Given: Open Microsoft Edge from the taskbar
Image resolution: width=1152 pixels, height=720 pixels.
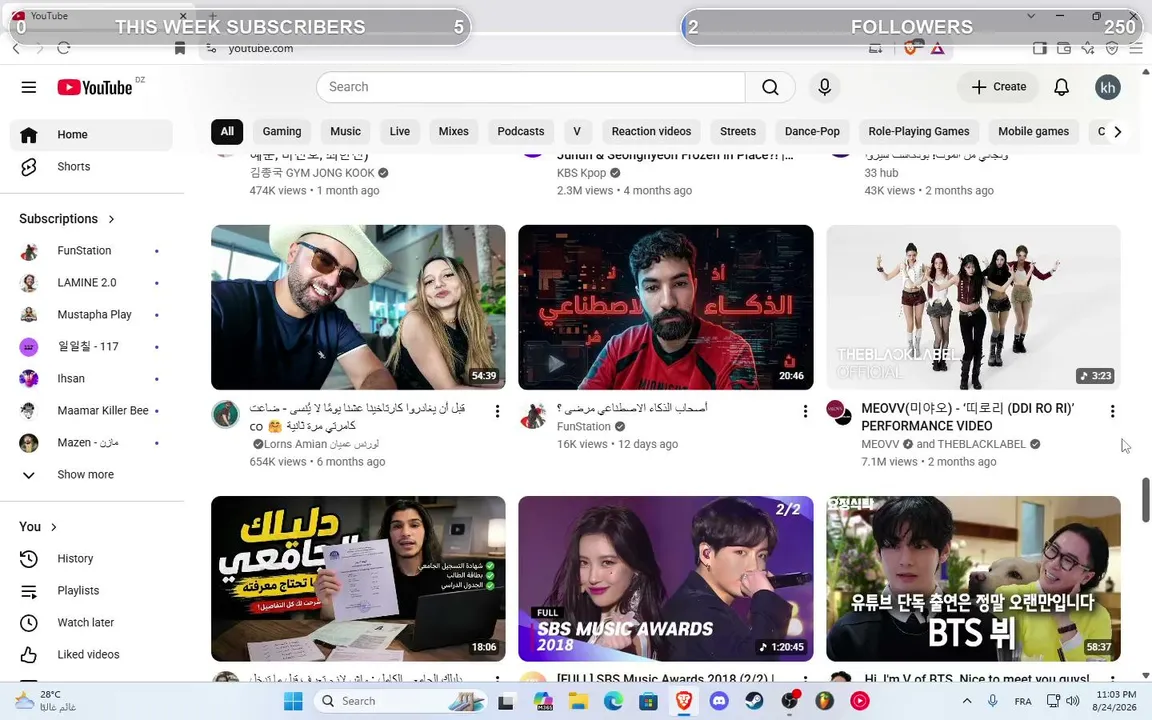Looking at the screenshot, I should [x=613, y=701].
